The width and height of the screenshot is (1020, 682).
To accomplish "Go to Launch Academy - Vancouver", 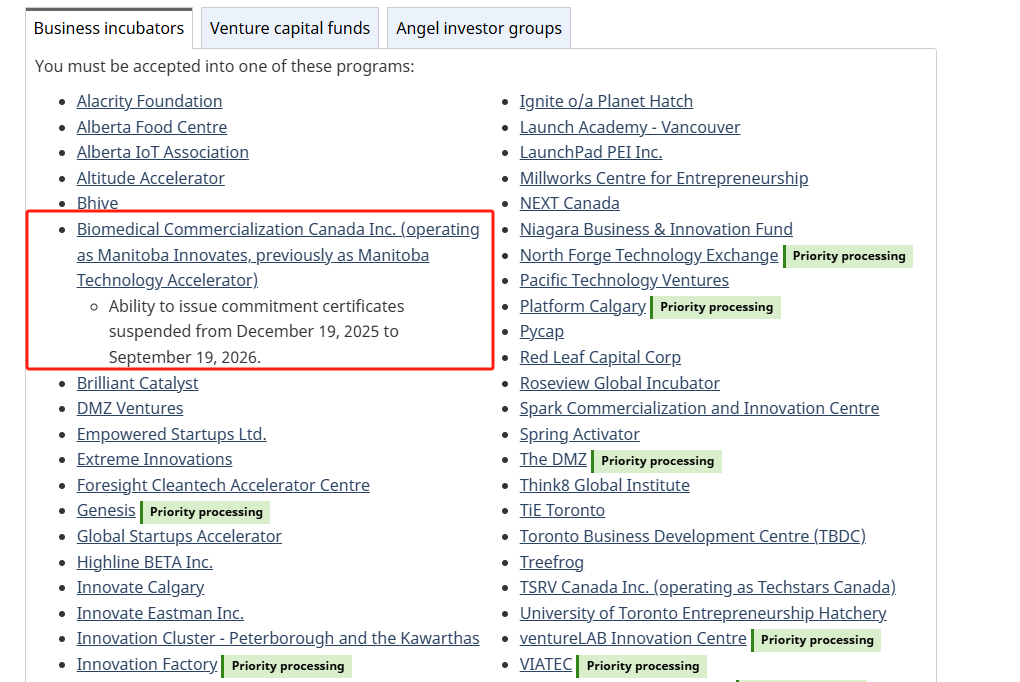I will click(630, 127).
